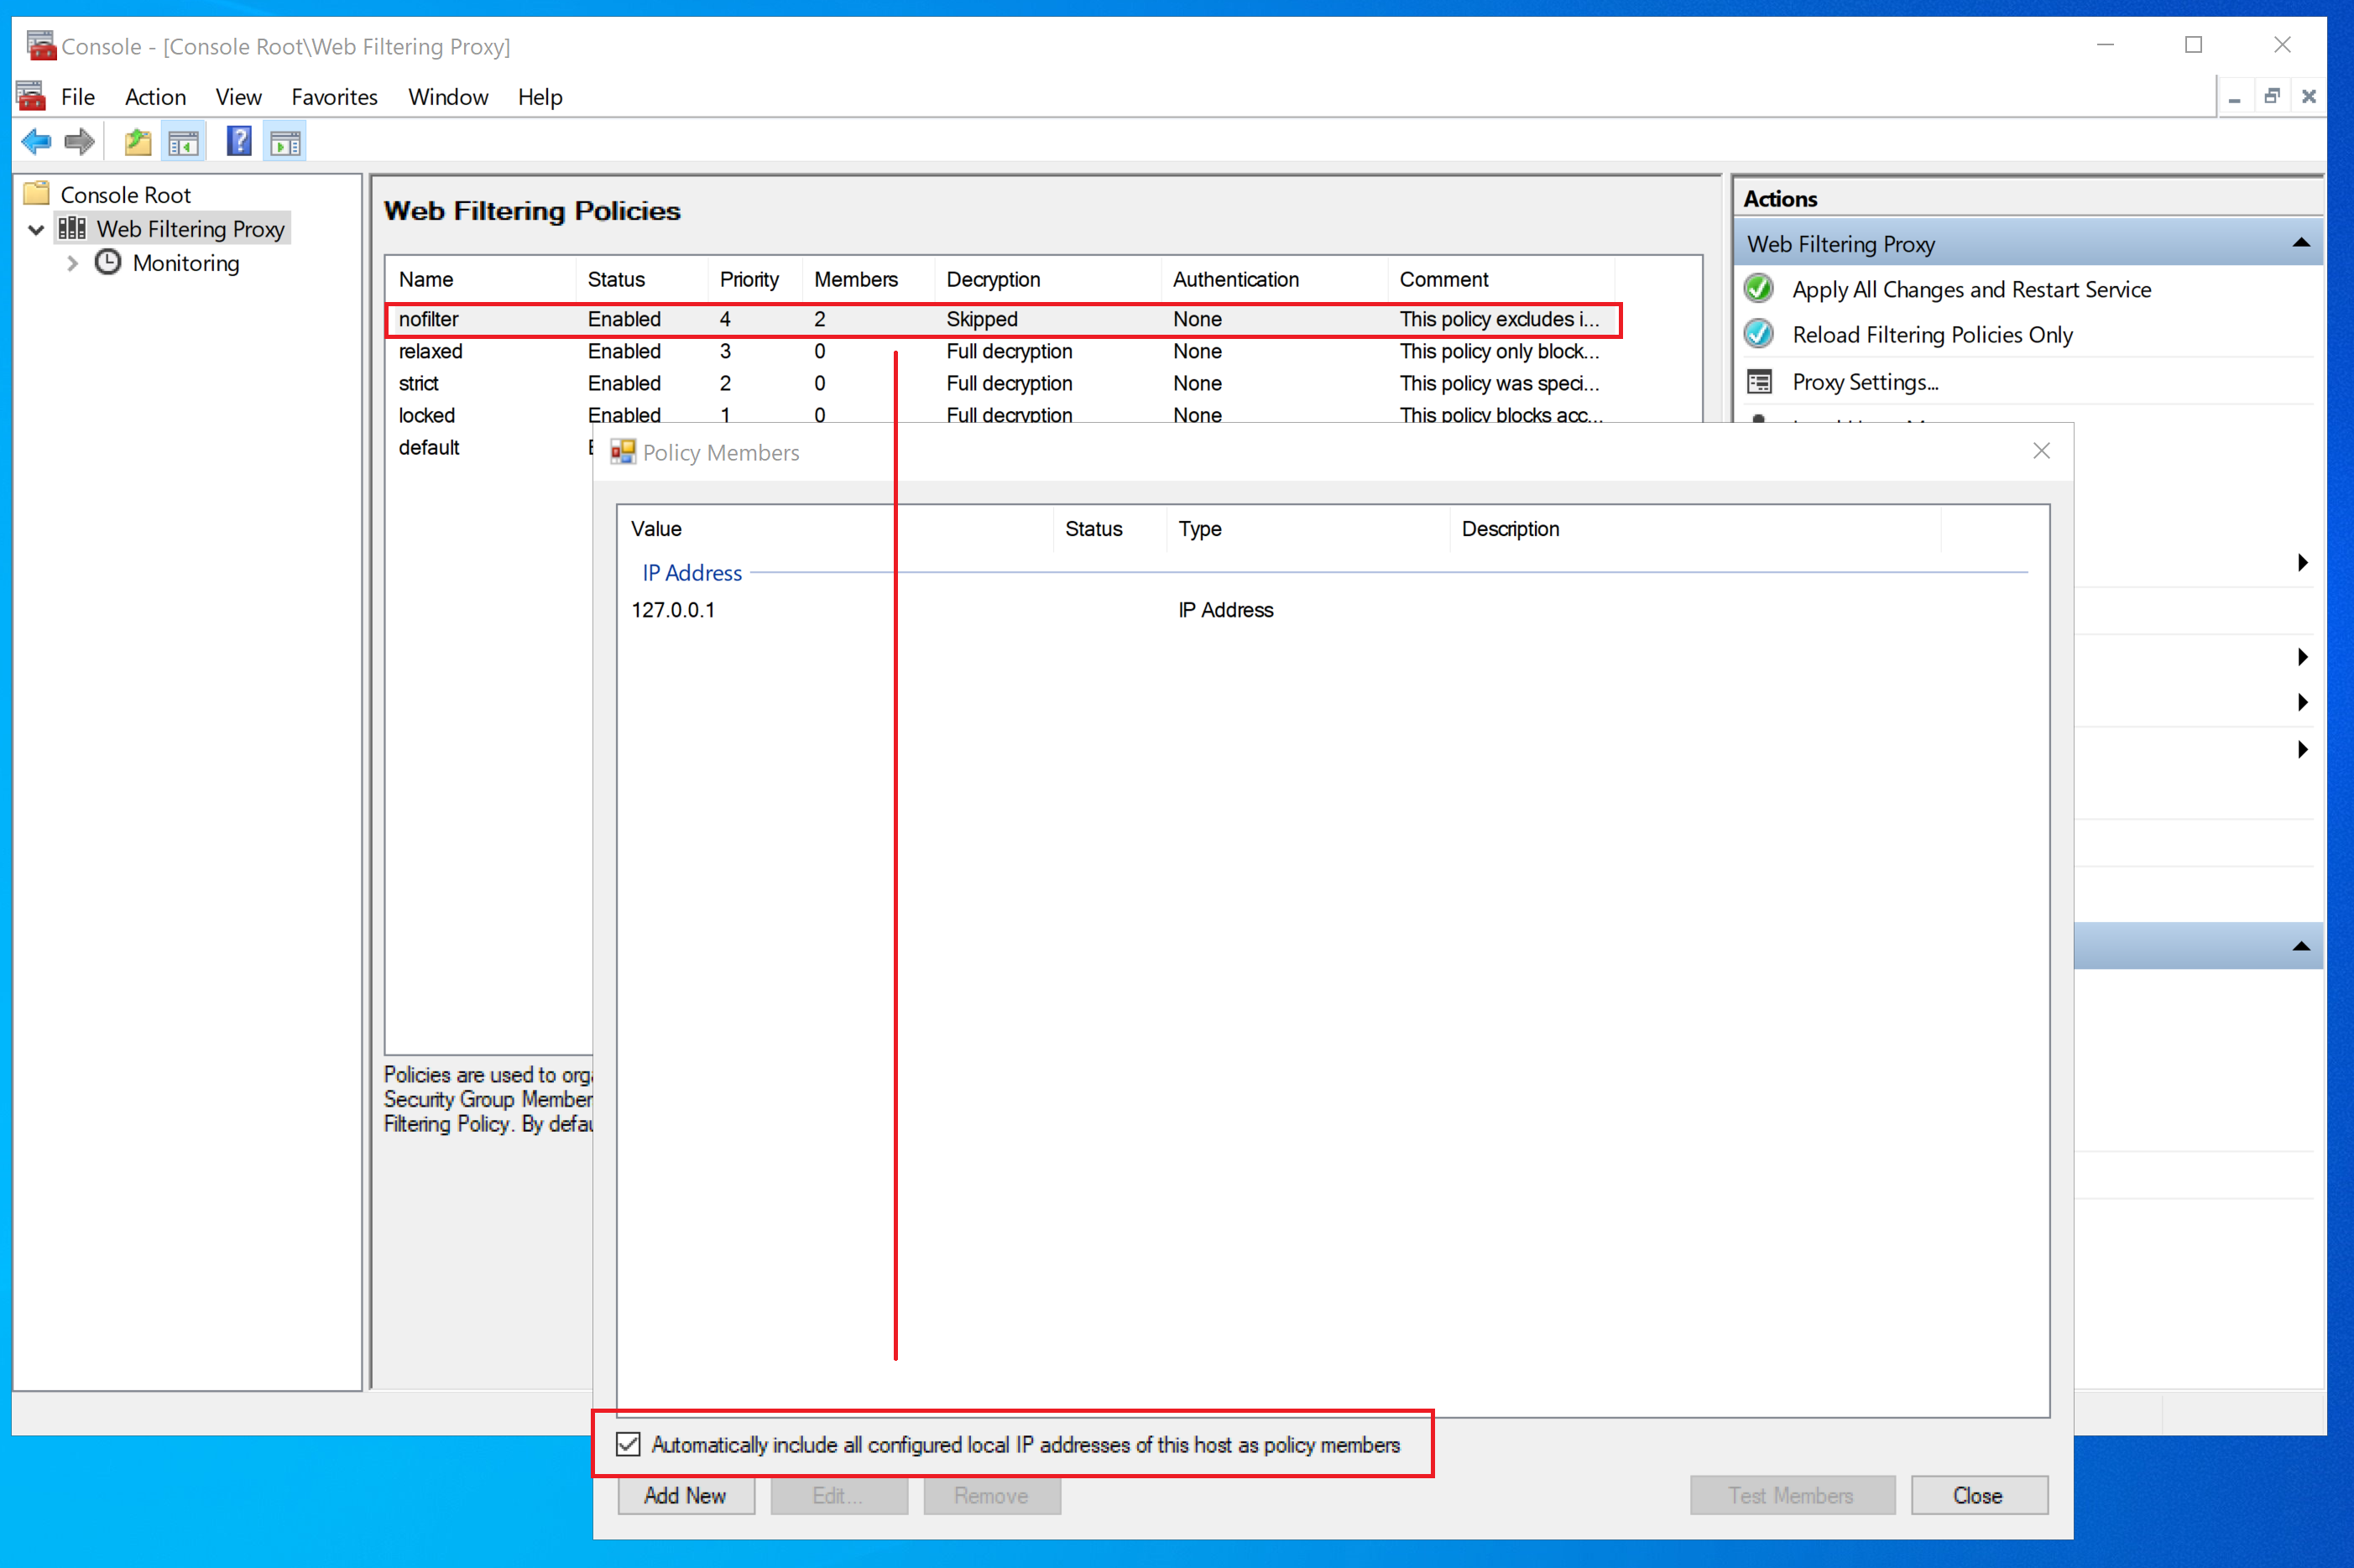Click the Forward arrow toolbar icon
This screenshot has height=1568, width=2354.
(79, 142)
